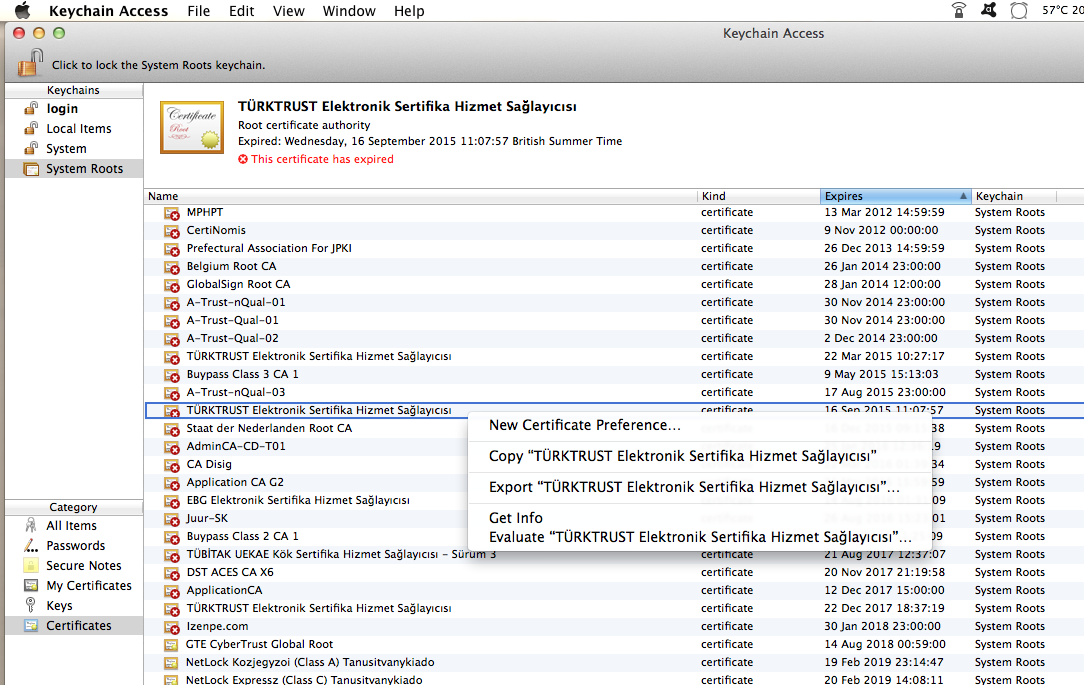Show the Certificates category
The width and height of the screenshot is (1084, 685).
[x=74, y=626]
